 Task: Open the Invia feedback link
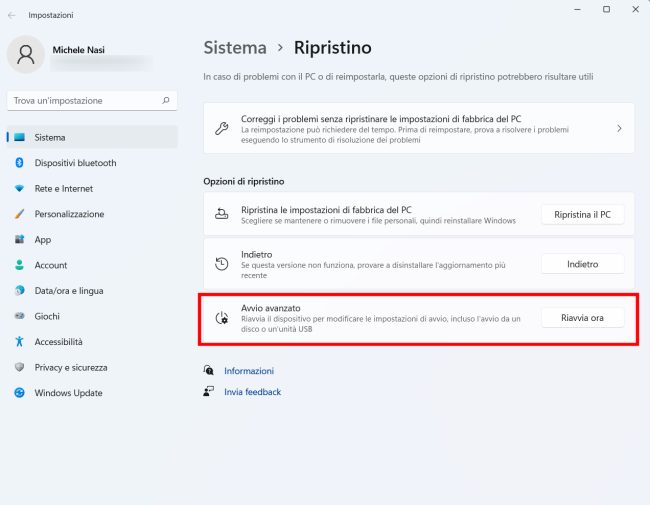point(252,391)
